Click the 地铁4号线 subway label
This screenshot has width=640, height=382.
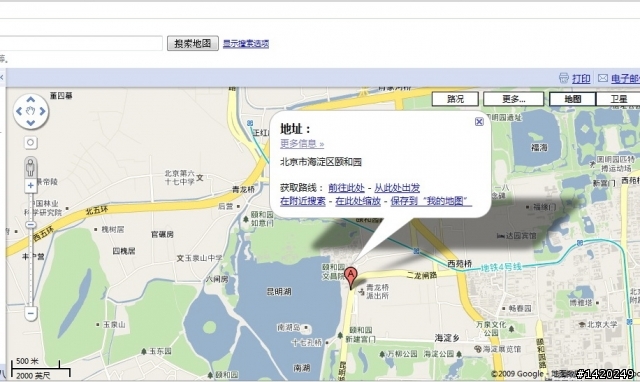click(x=500, y=268)
